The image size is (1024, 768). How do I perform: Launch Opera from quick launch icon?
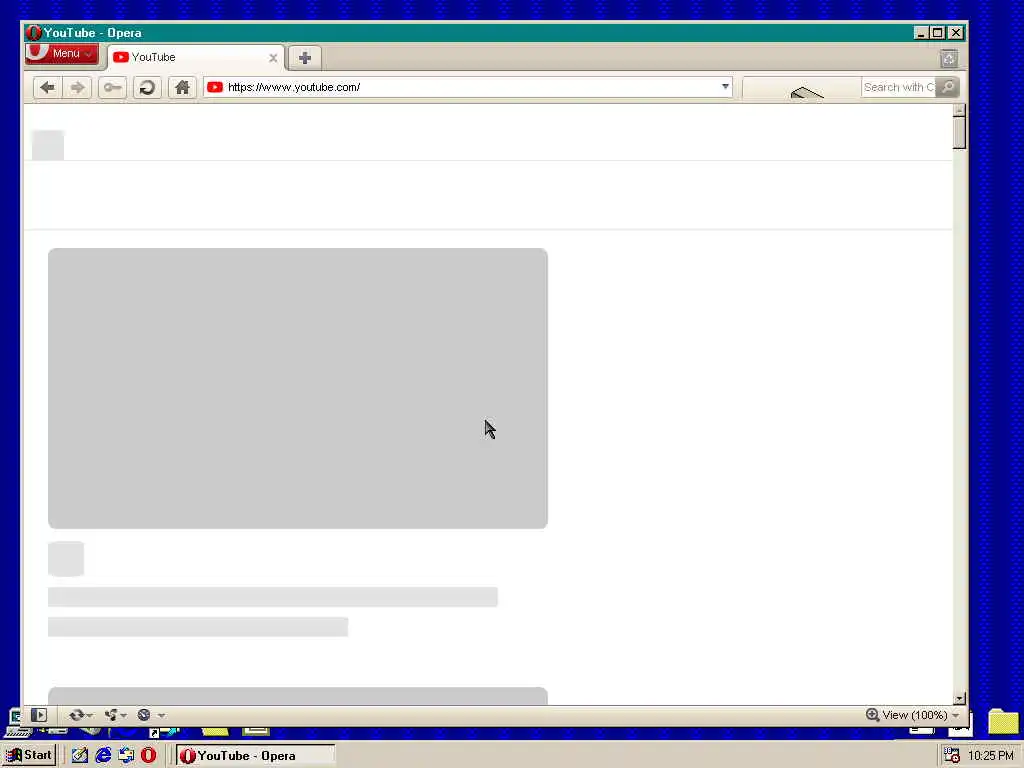point(149,756)
